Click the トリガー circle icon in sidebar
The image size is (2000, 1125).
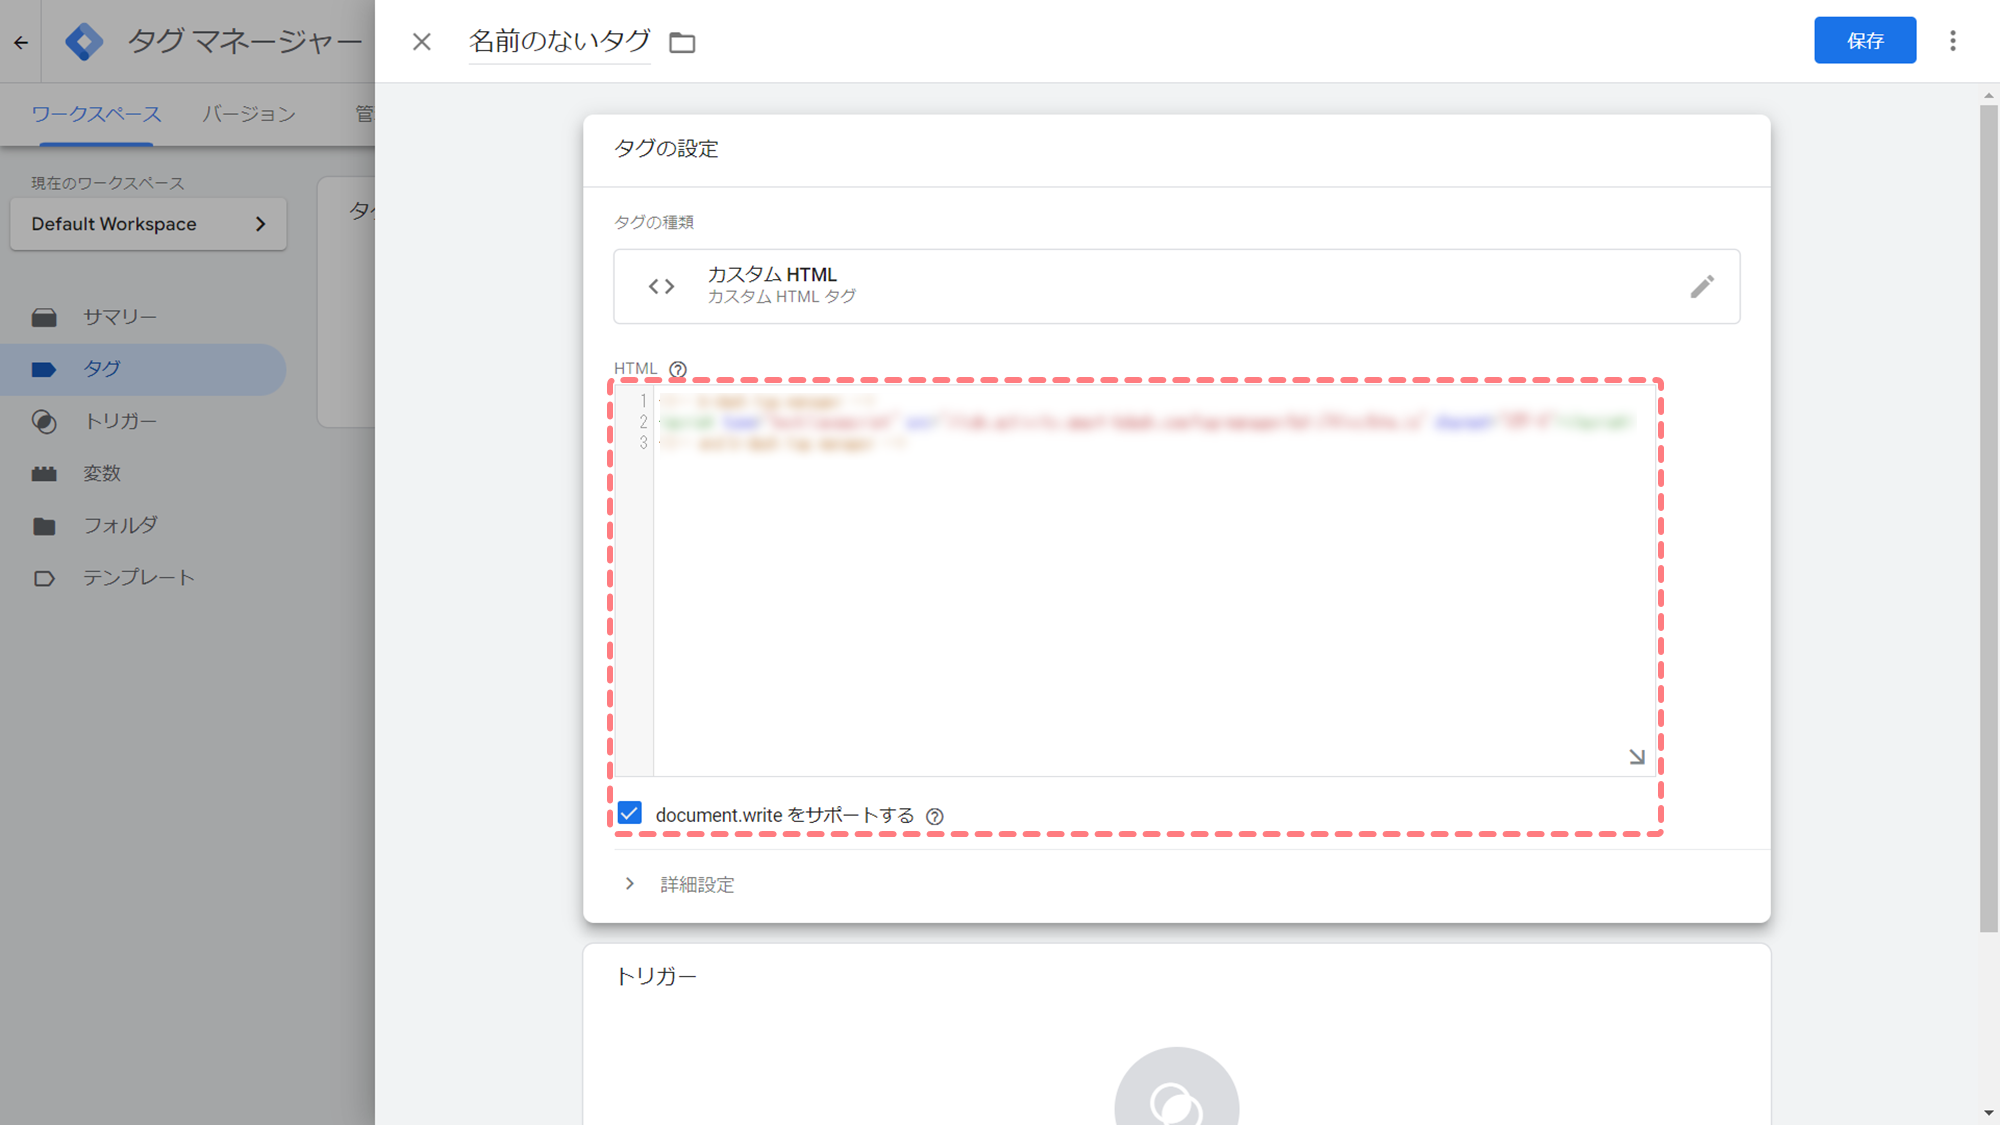44,421
